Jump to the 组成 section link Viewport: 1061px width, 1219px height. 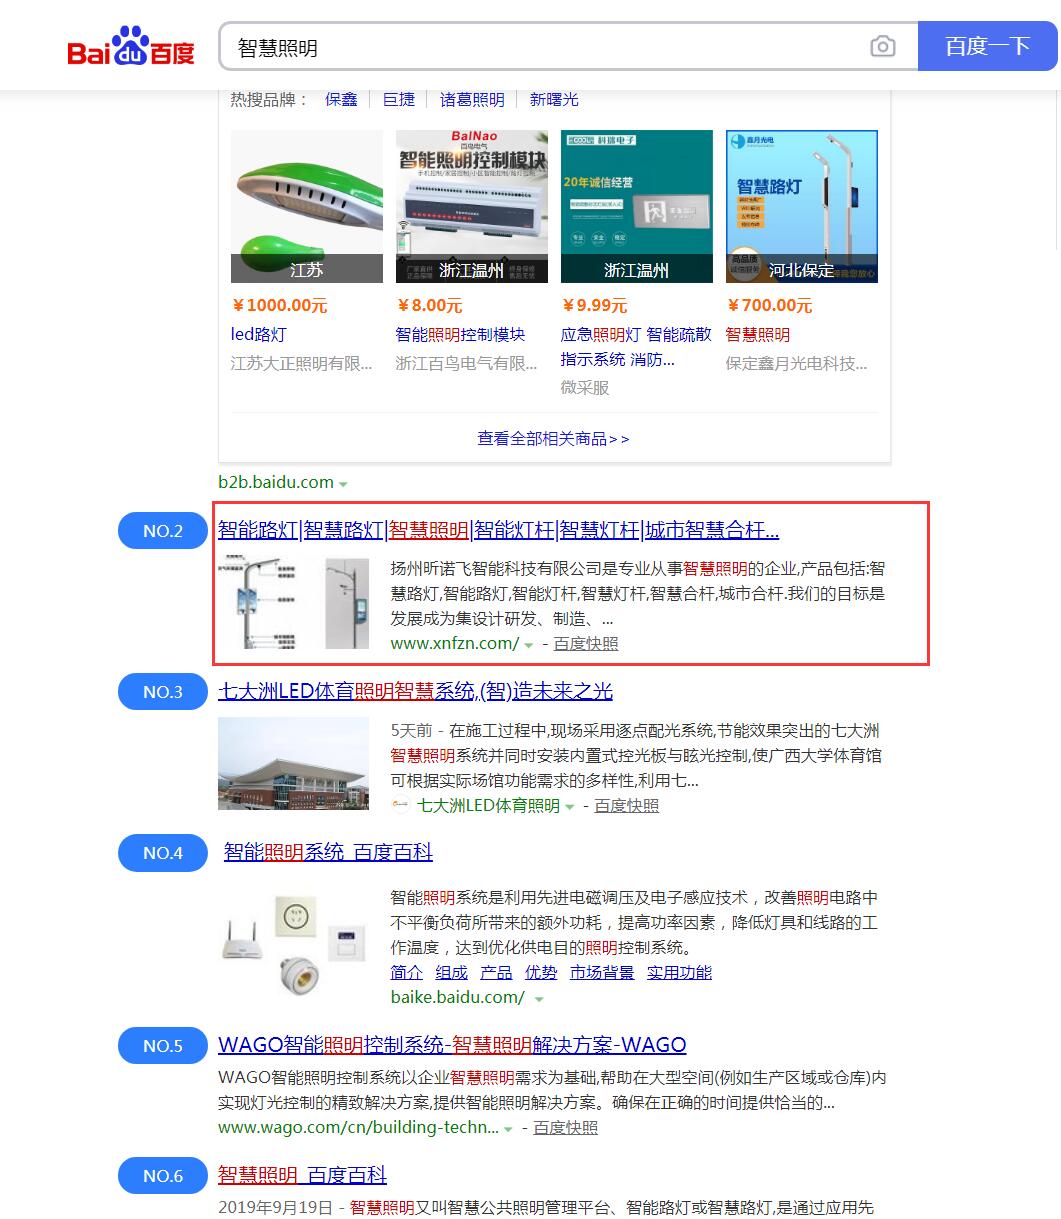point(452,972)
